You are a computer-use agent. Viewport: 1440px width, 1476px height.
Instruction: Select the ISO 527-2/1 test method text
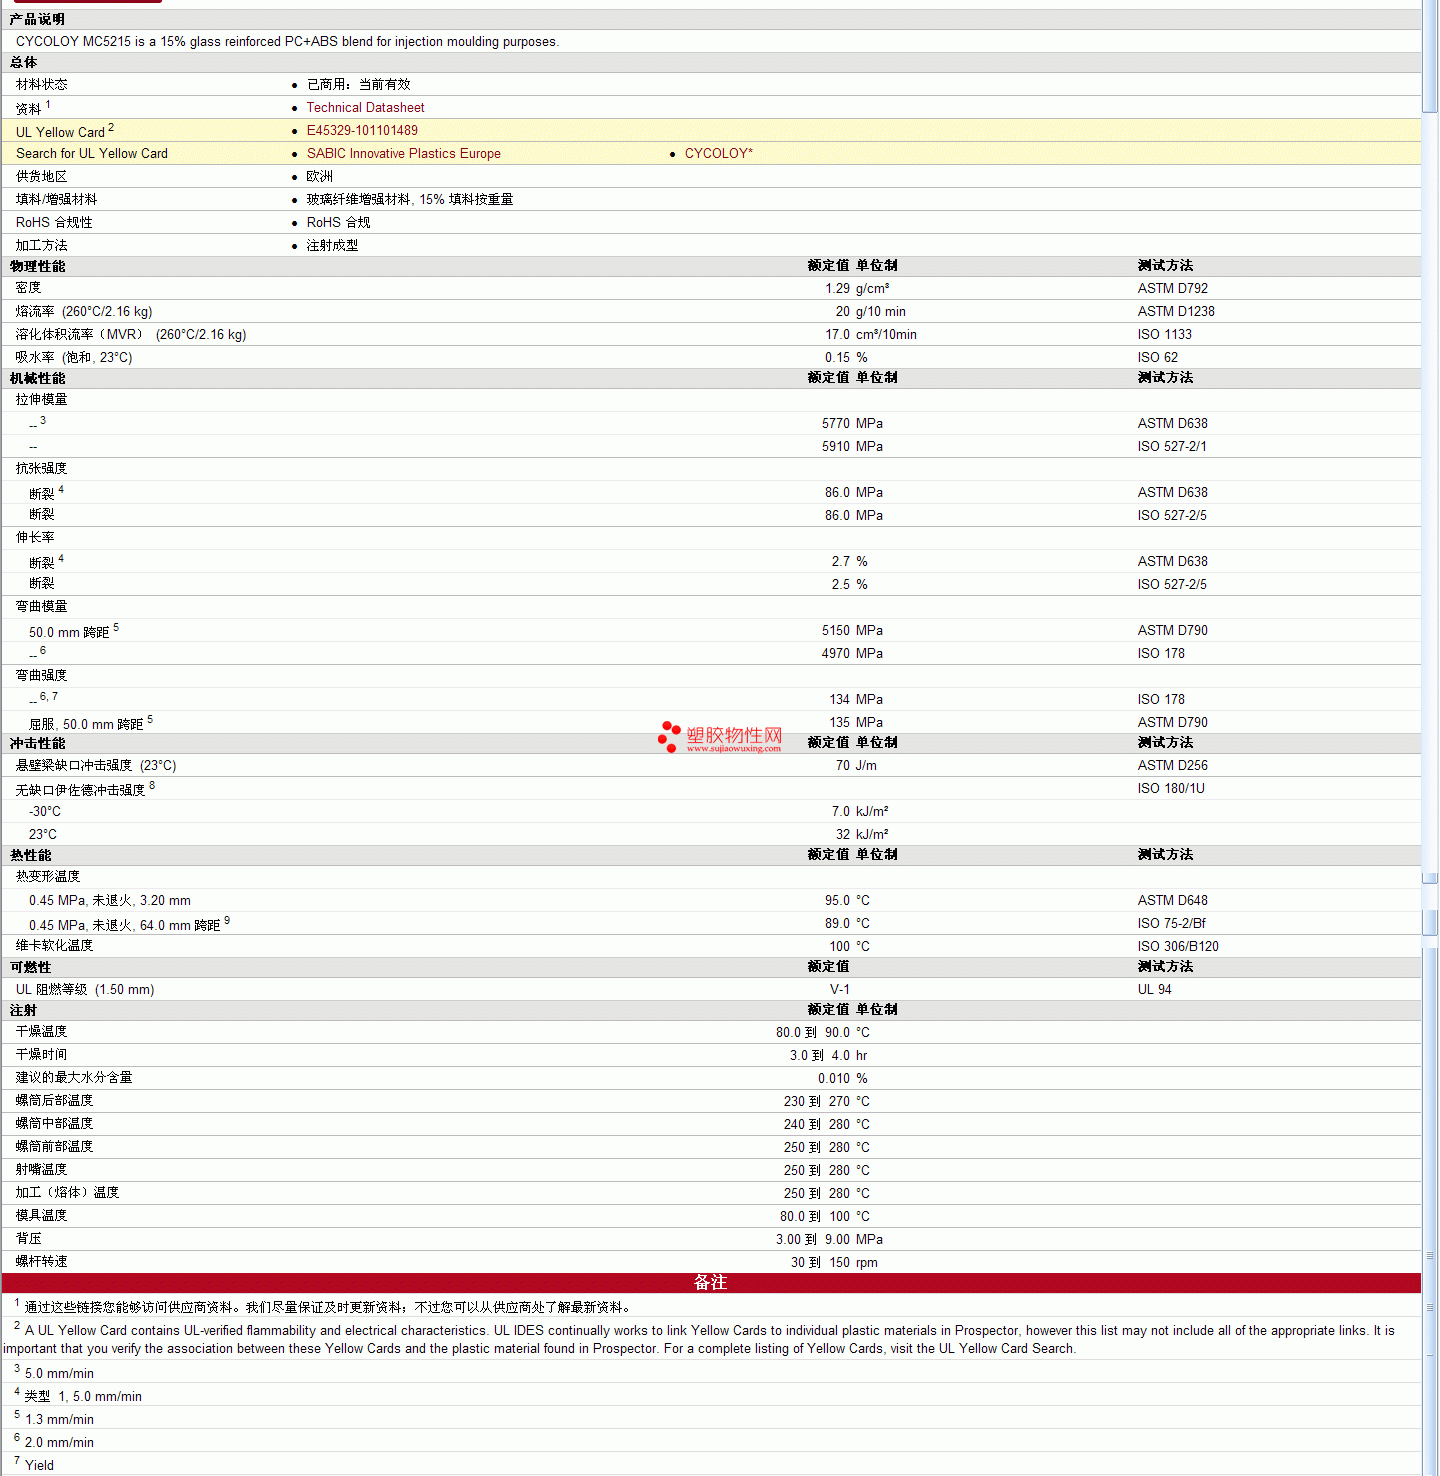[x=1171, y=447]
